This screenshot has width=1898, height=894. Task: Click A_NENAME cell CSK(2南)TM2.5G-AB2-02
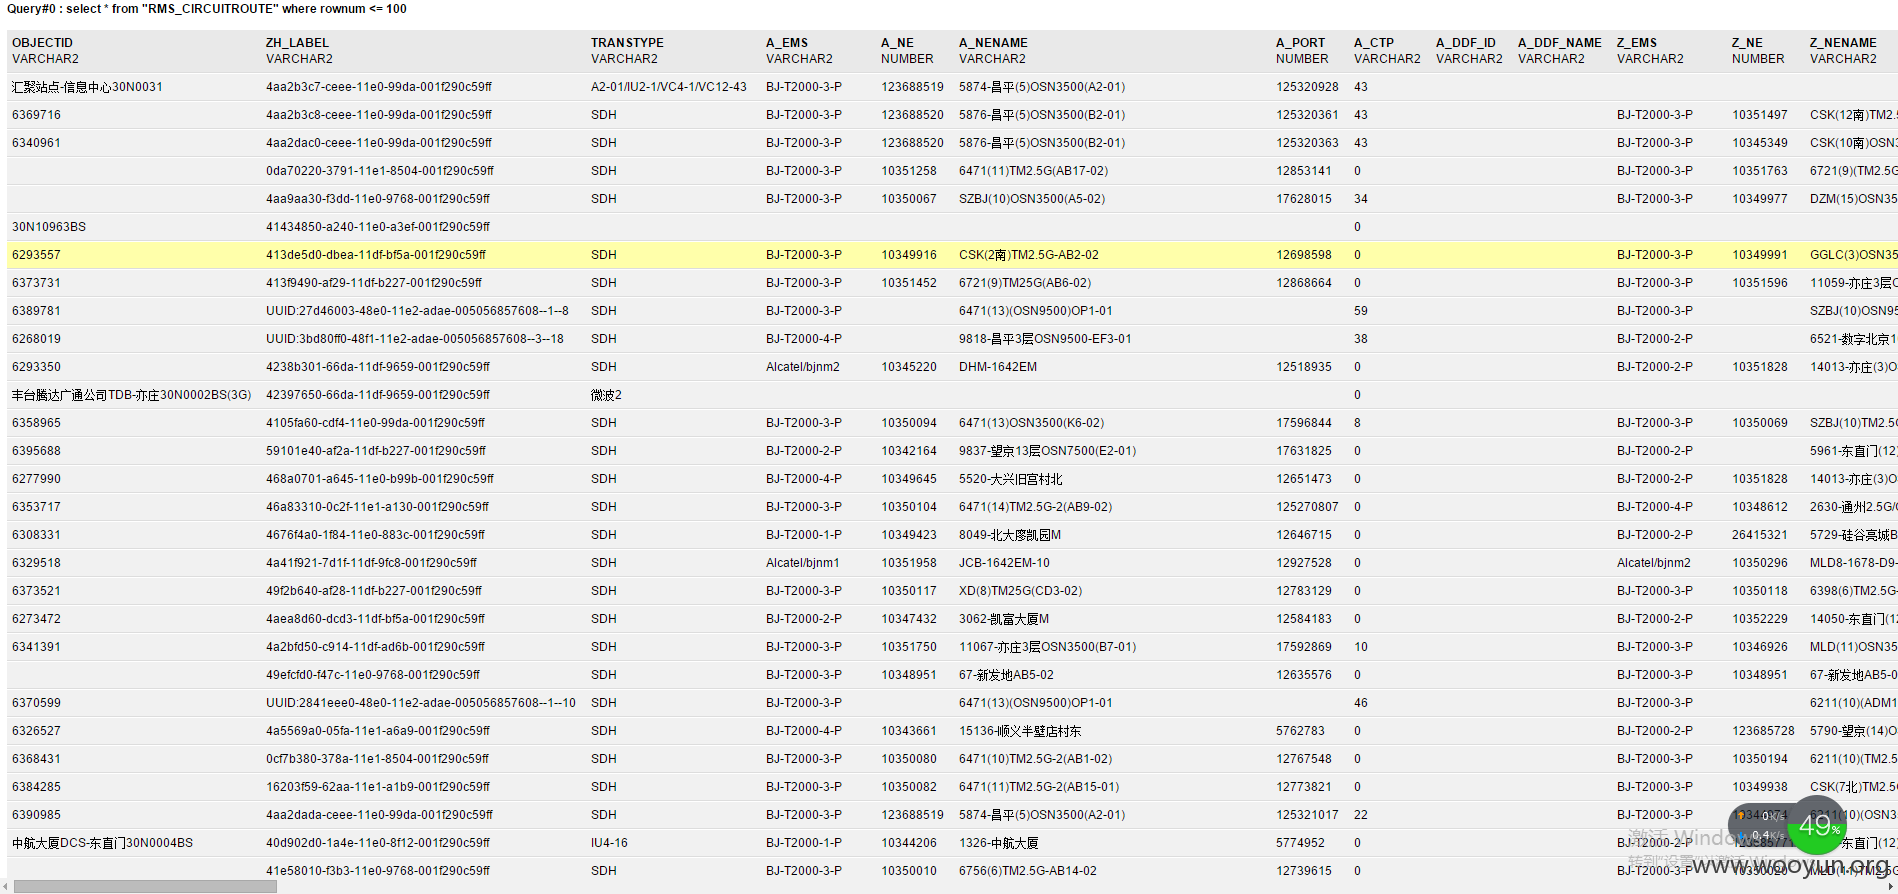point(1029,255)
